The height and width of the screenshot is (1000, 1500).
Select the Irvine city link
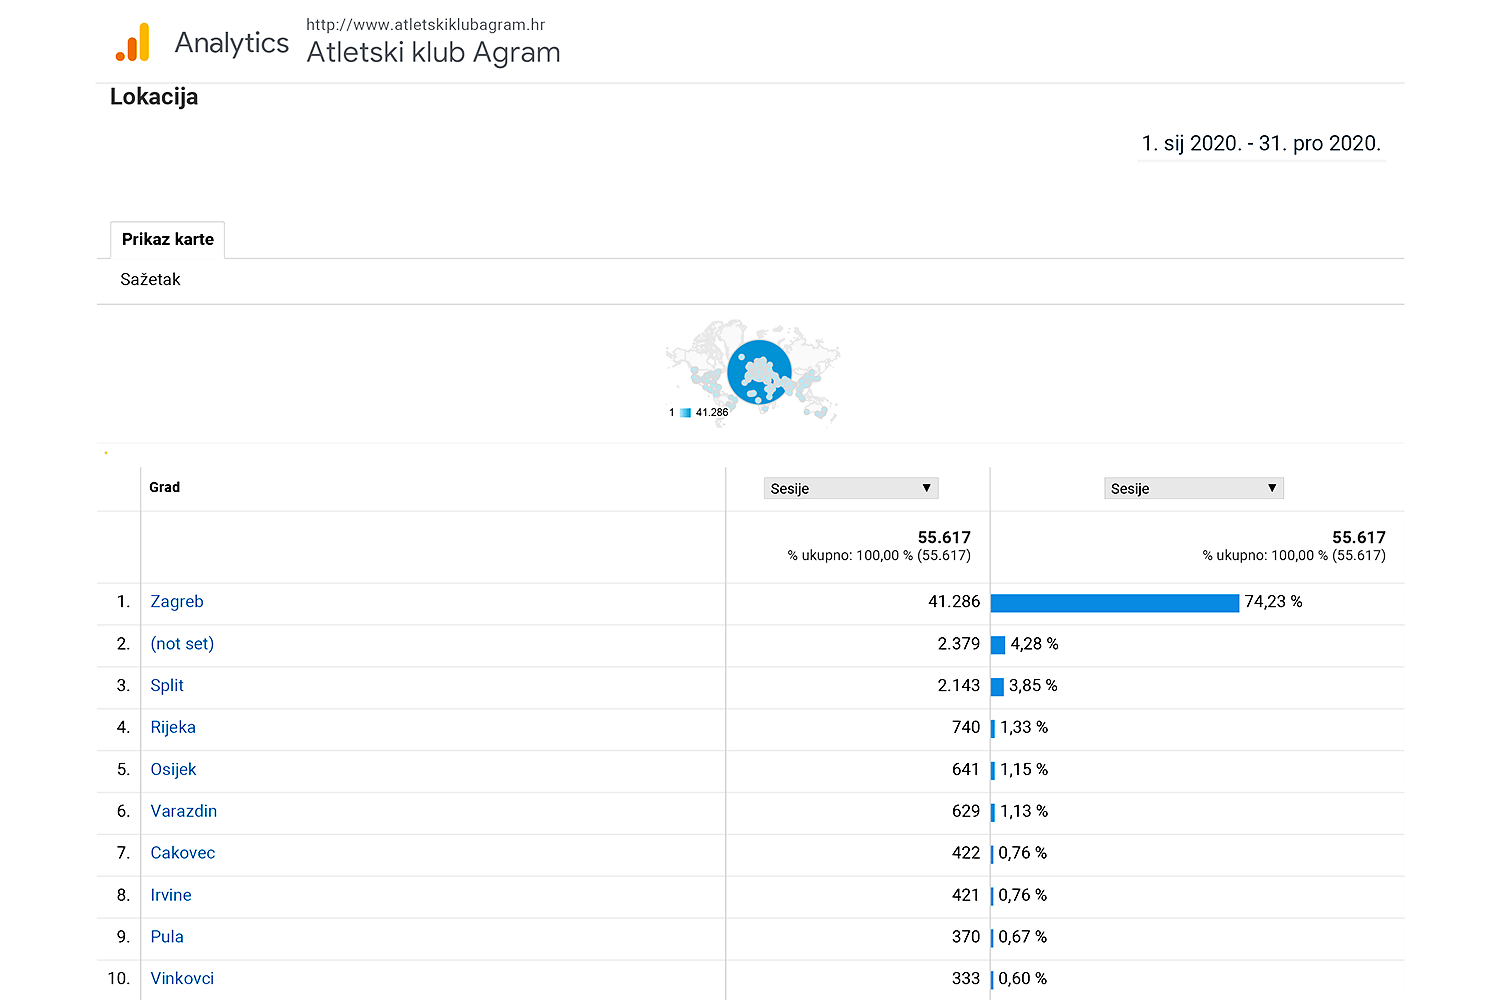pos(171,895)
